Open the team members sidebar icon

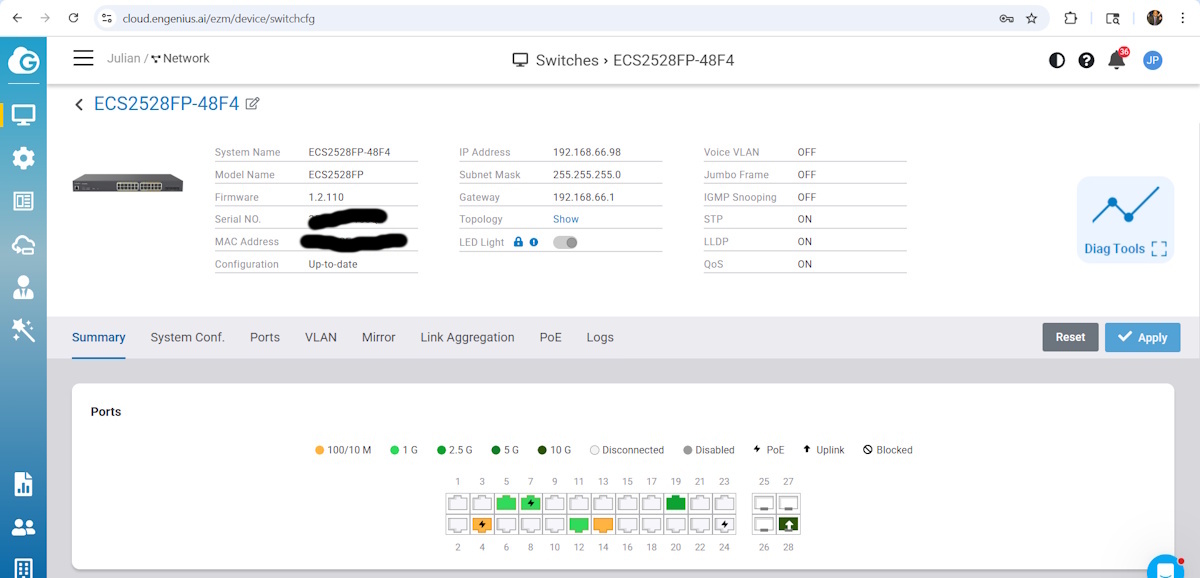23,527
